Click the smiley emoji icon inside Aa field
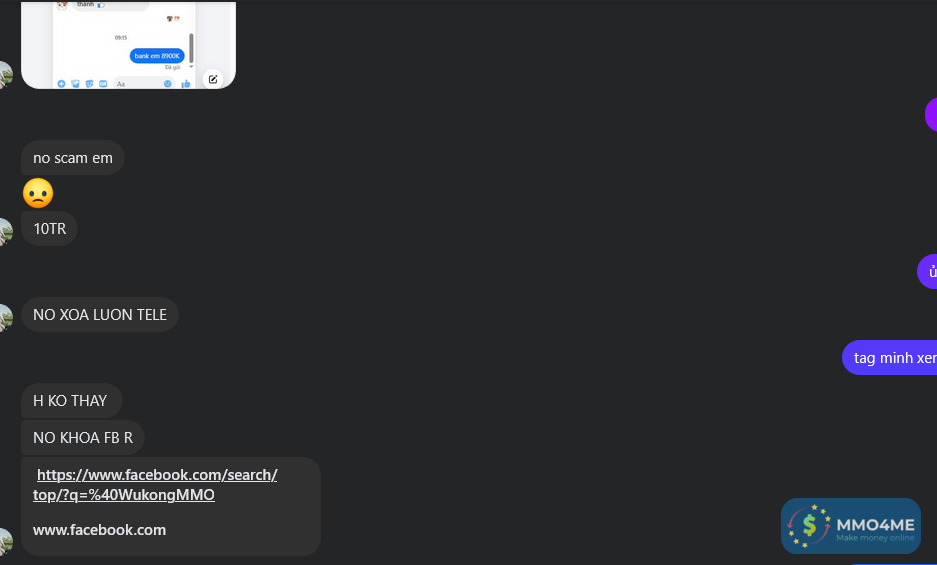Image resolution: width=937 pixels, height=565 pixels. coord(167,84)
